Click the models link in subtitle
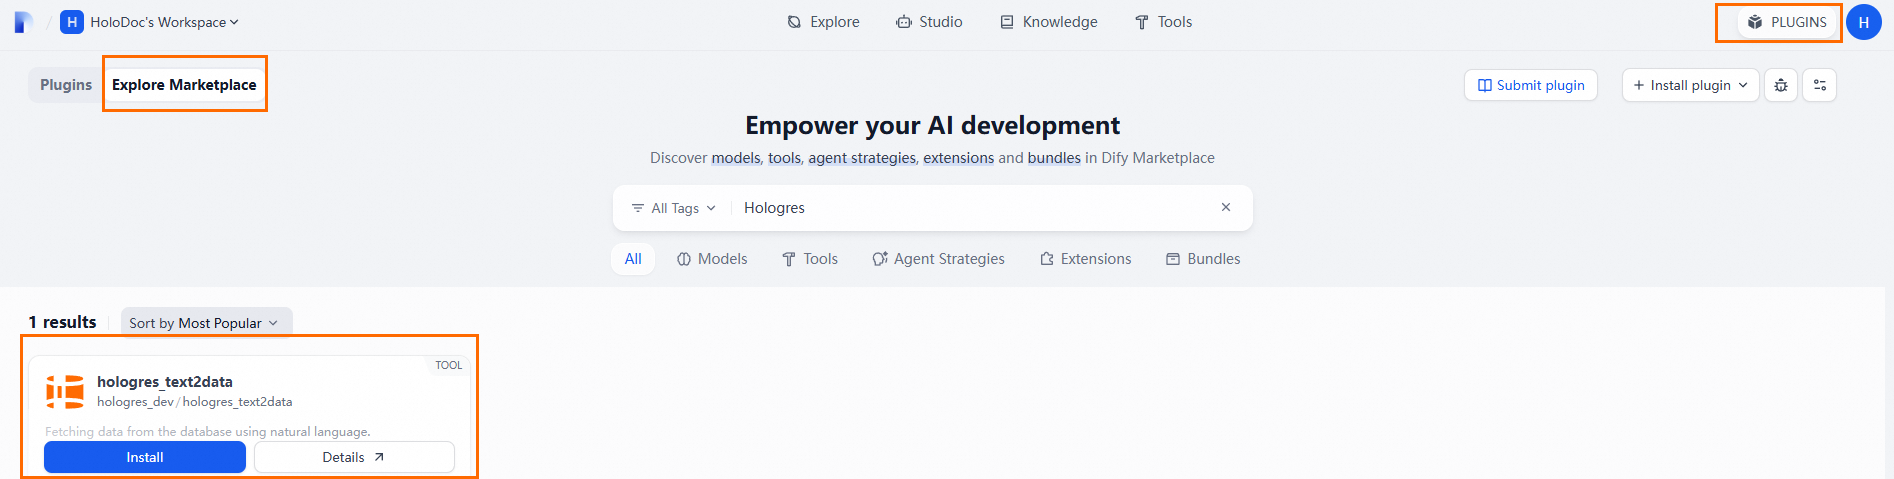Image resolution: width=1894 pixels, height=479 pixels. click(735, 158)
